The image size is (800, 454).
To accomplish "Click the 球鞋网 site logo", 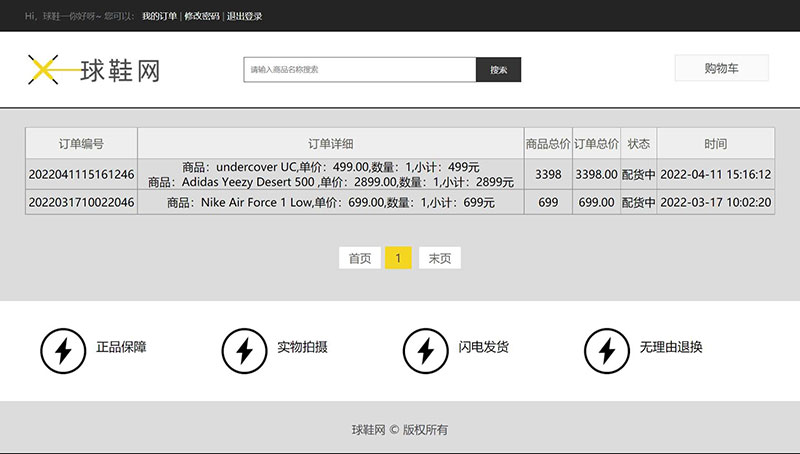I will [x=93, y=69].
